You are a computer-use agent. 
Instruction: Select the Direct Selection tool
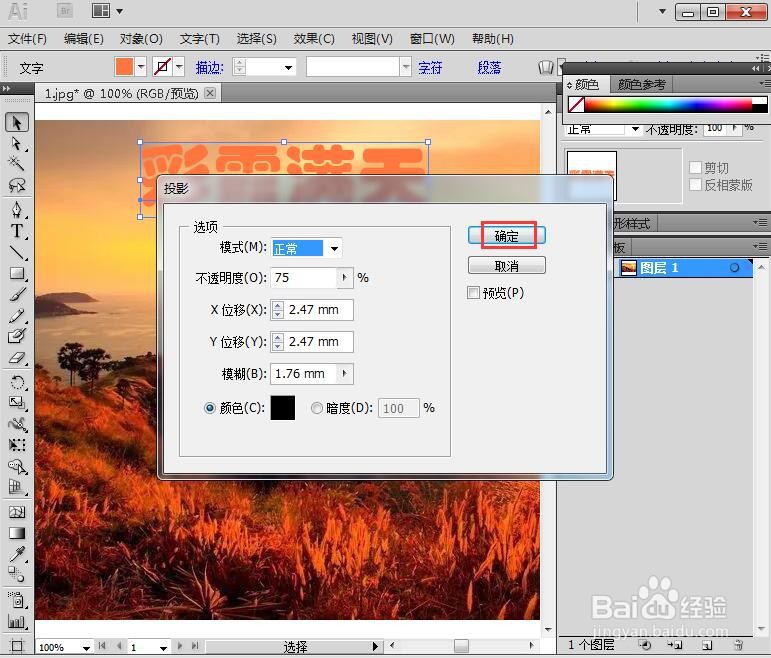point(17,144)
